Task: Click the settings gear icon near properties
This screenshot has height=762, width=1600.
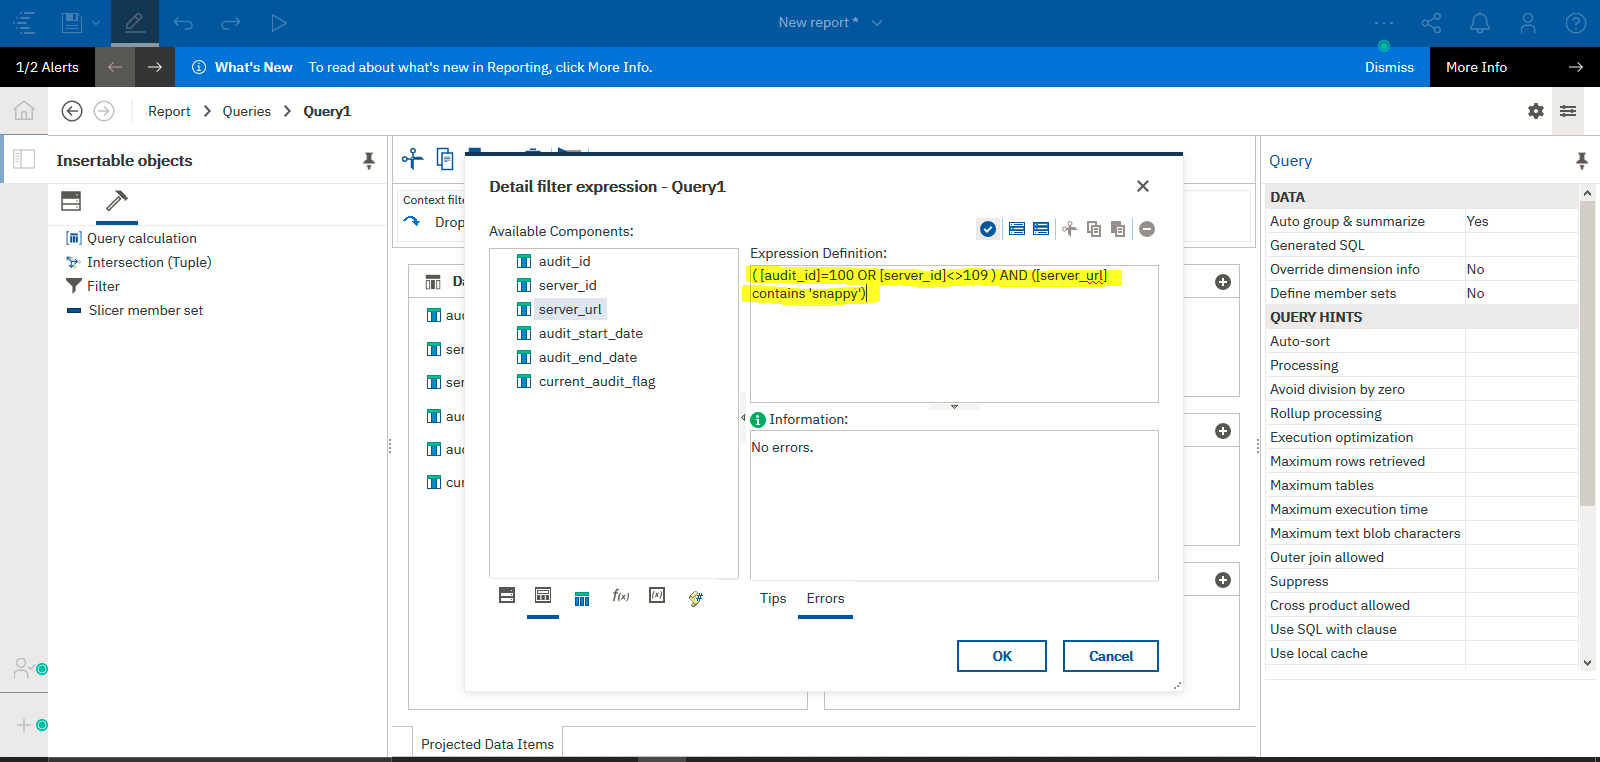Action: 1536,111
